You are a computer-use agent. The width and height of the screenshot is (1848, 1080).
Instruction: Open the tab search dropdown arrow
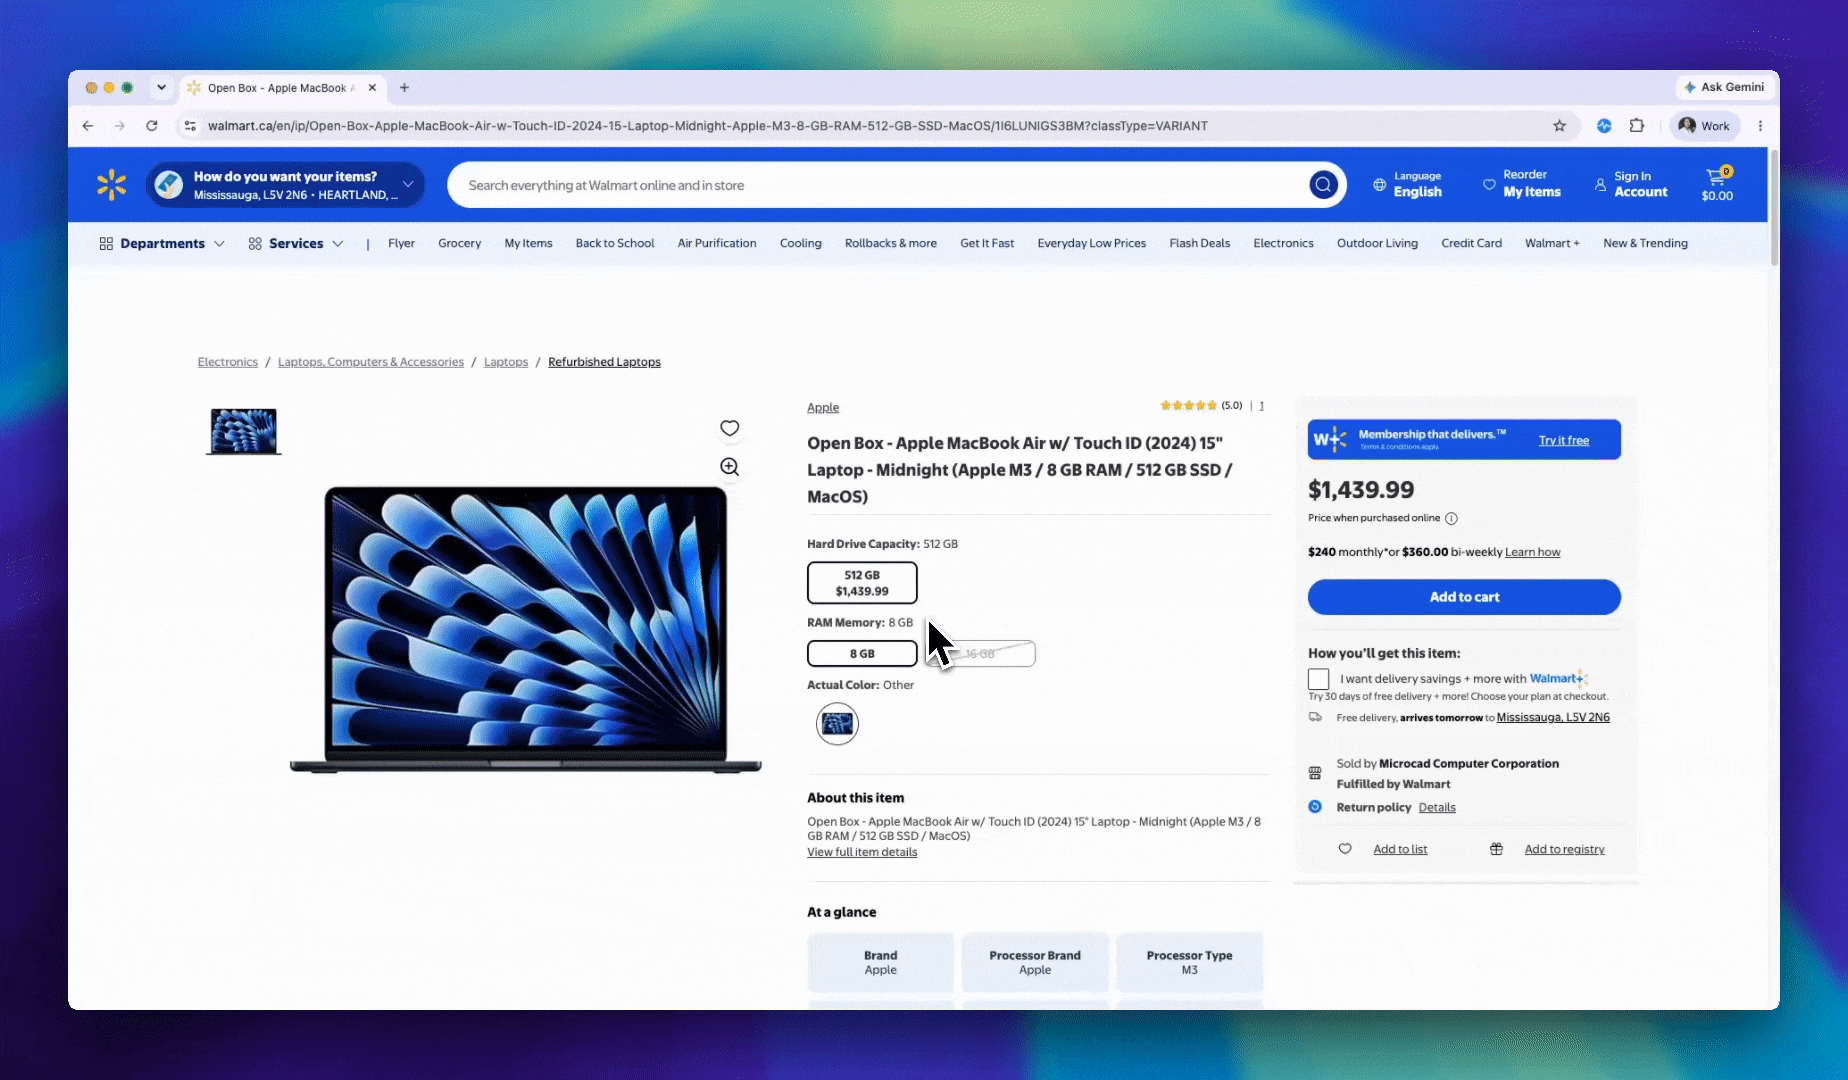click(161, 88)
